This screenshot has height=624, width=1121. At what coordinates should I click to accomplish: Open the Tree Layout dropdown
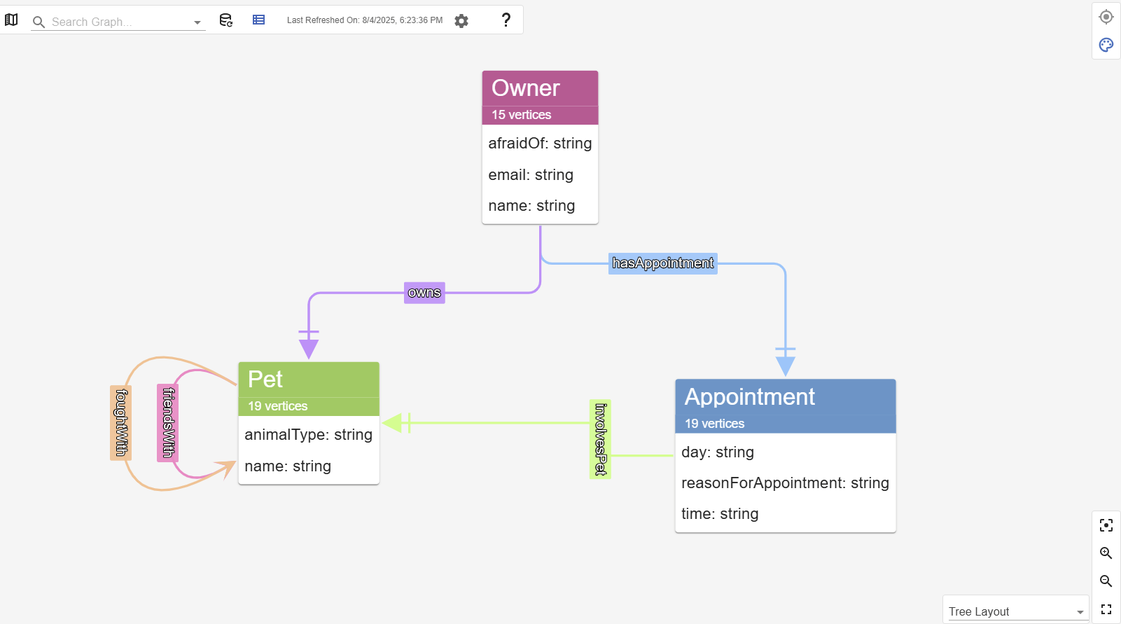point(1015,611)
